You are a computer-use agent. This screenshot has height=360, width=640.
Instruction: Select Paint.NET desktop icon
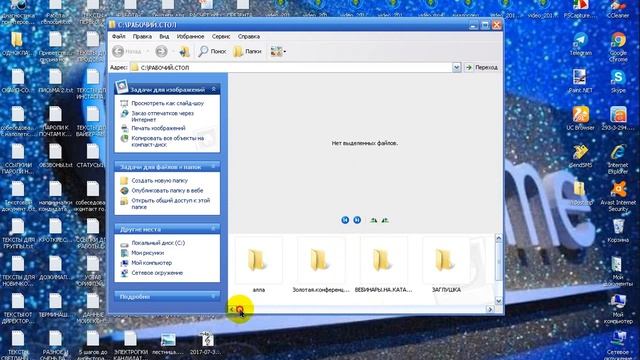click(580, 81)
